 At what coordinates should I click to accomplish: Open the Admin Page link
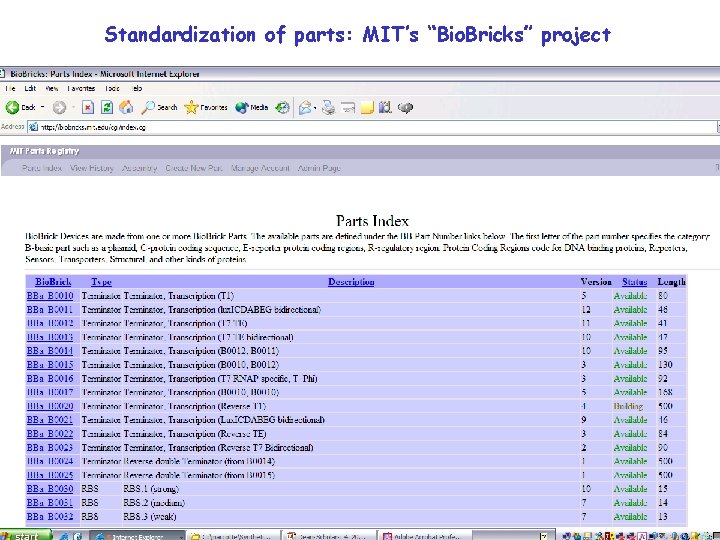[319, 168]
